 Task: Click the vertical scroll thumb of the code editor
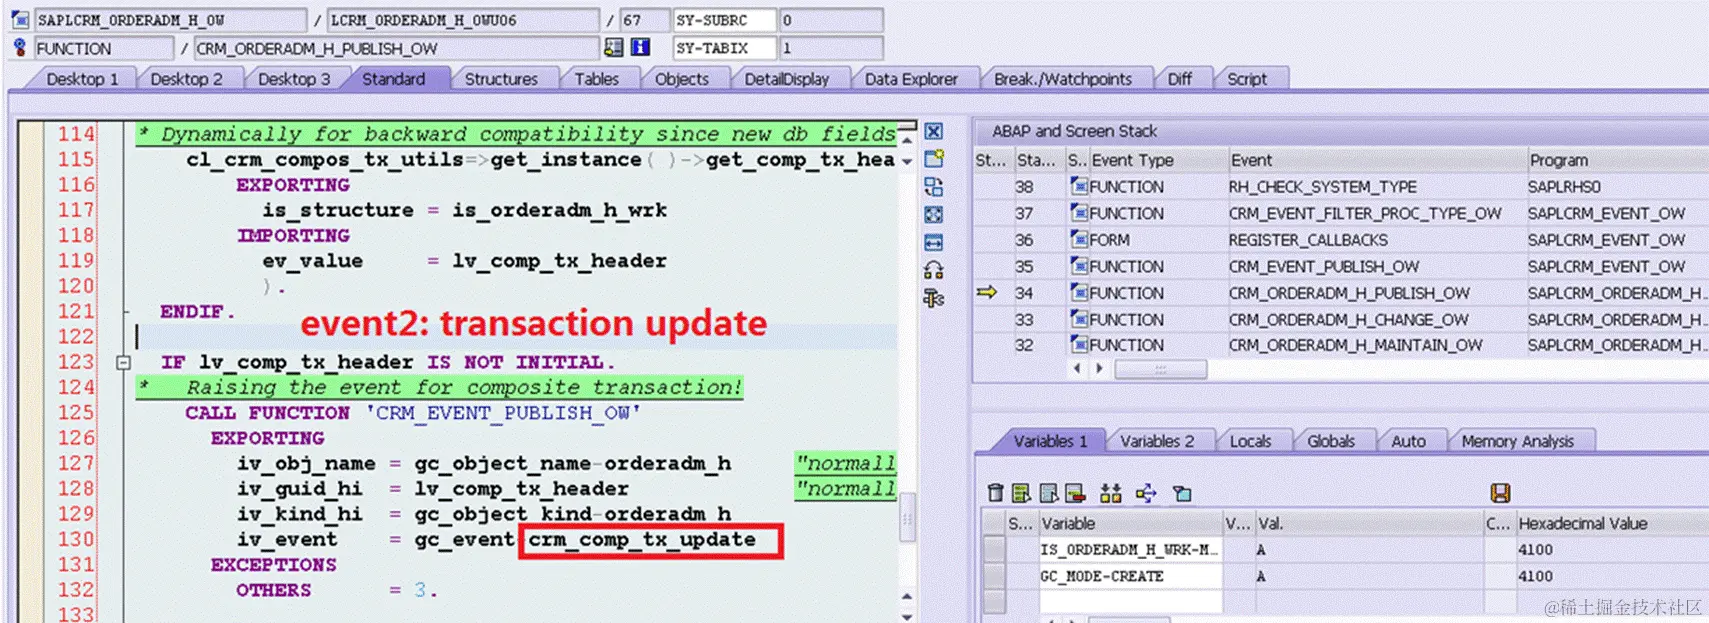tap(908, 517)
